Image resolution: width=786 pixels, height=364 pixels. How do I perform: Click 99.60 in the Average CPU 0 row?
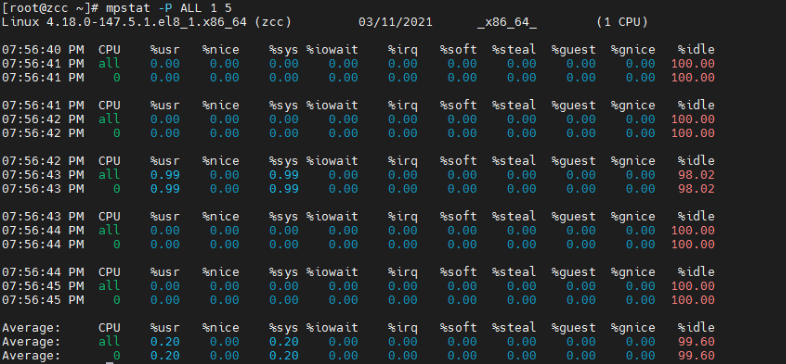pos(696,356)
